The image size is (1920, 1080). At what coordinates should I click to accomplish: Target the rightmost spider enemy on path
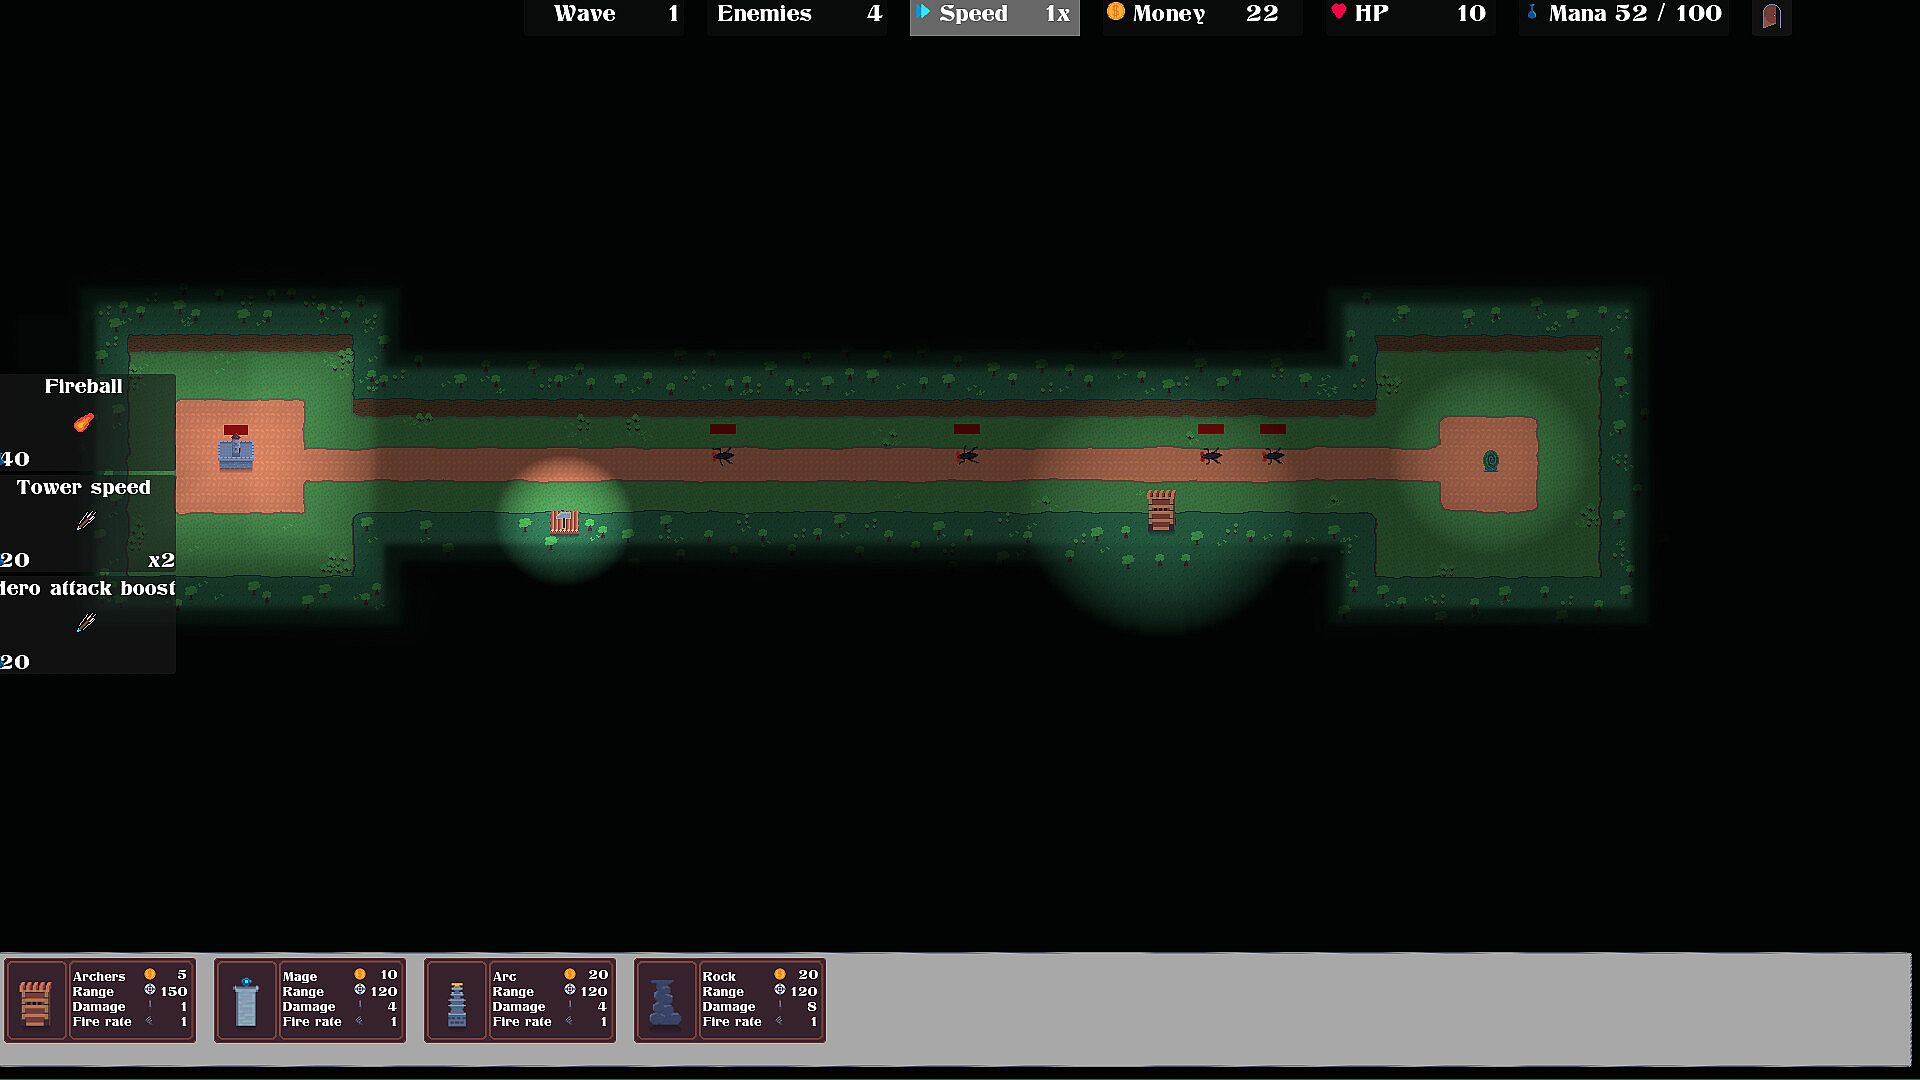pos(1272,456)
